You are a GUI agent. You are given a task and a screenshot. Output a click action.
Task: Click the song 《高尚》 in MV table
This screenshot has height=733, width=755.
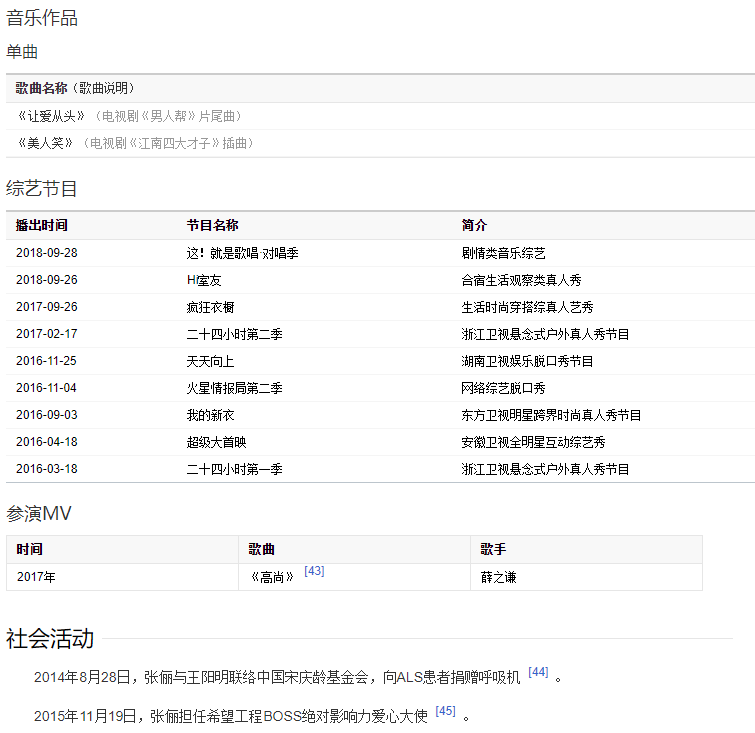pos(273,577)
